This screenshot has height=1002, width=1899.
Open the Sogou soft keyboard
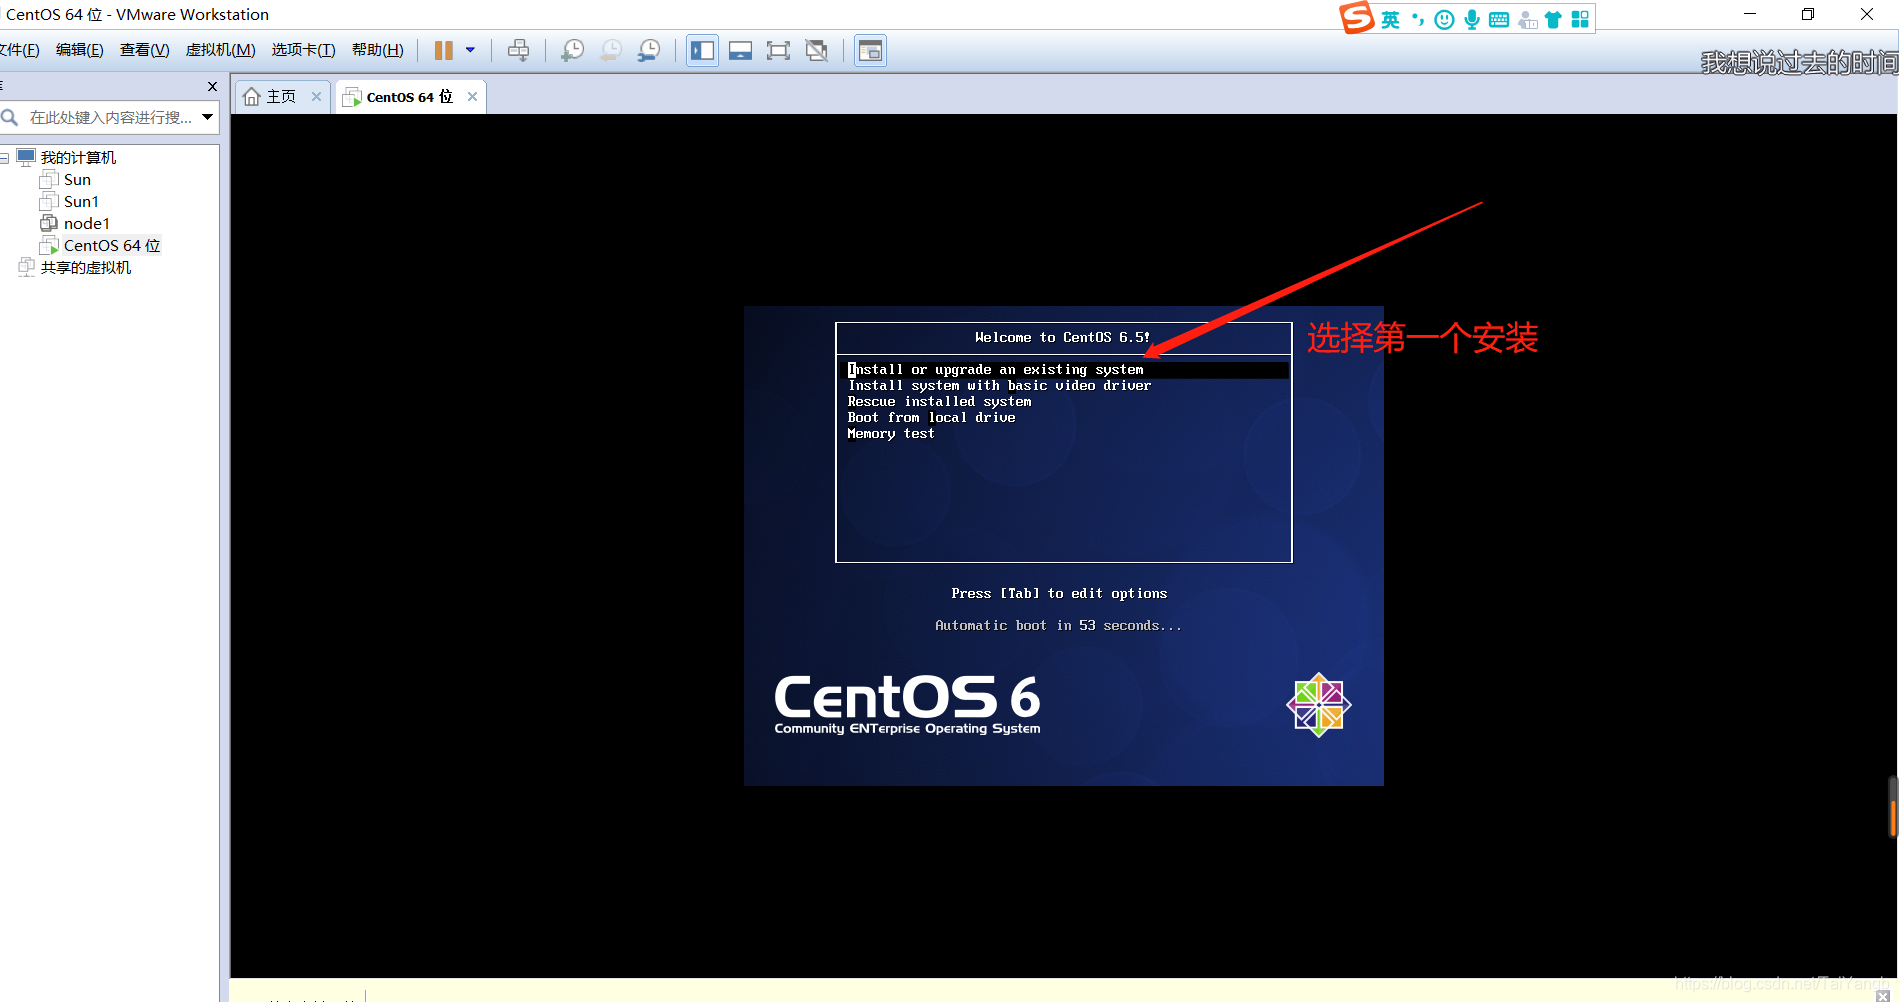pos(1499,20)
